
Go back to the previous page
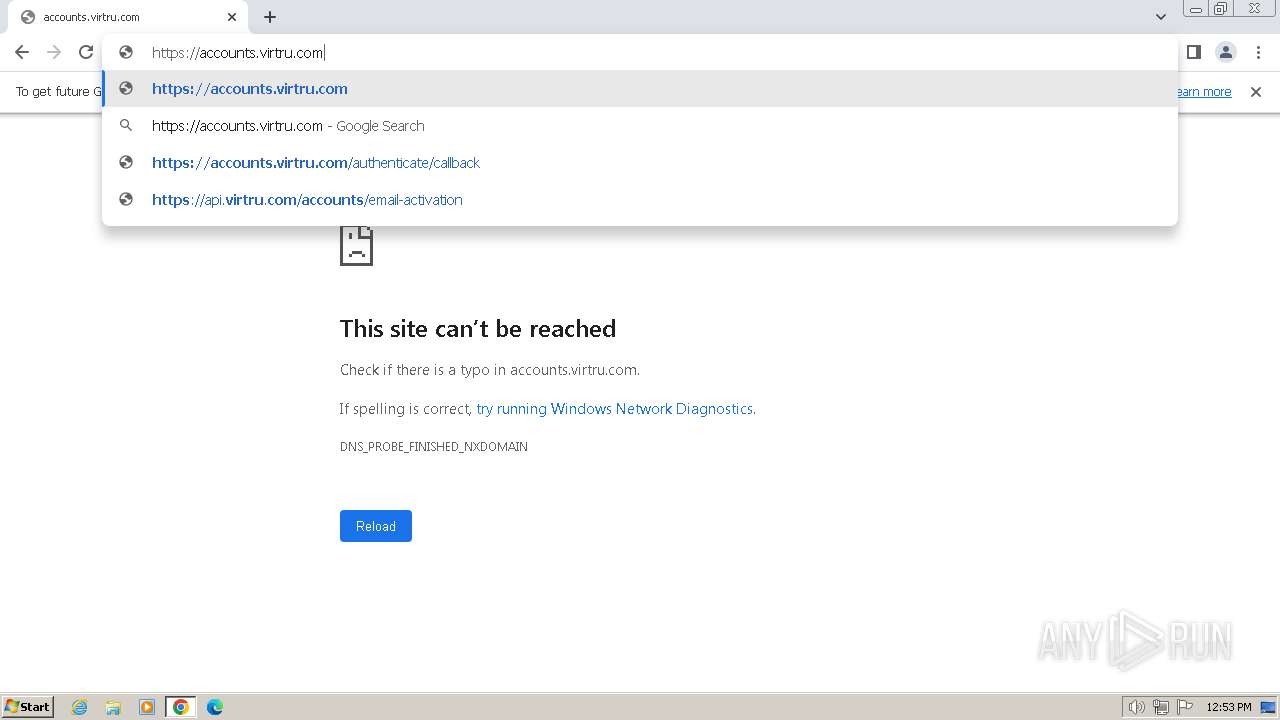pyautogui.click(x=22, y=52)
